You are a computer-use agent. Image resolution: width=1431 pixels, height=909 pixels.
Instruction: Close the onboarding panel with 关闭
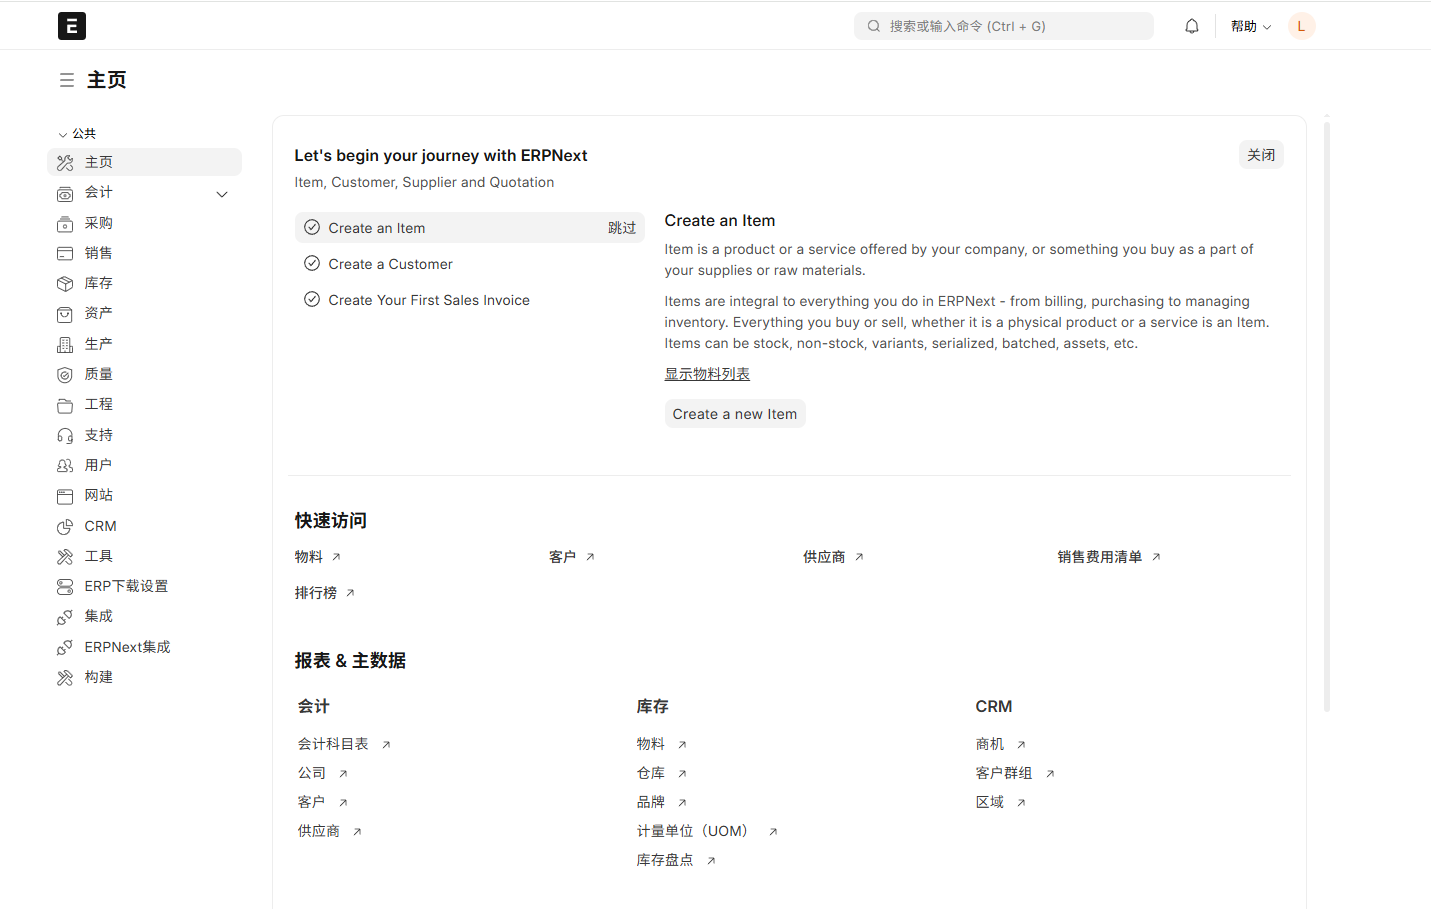click(x=1261, y=155)
